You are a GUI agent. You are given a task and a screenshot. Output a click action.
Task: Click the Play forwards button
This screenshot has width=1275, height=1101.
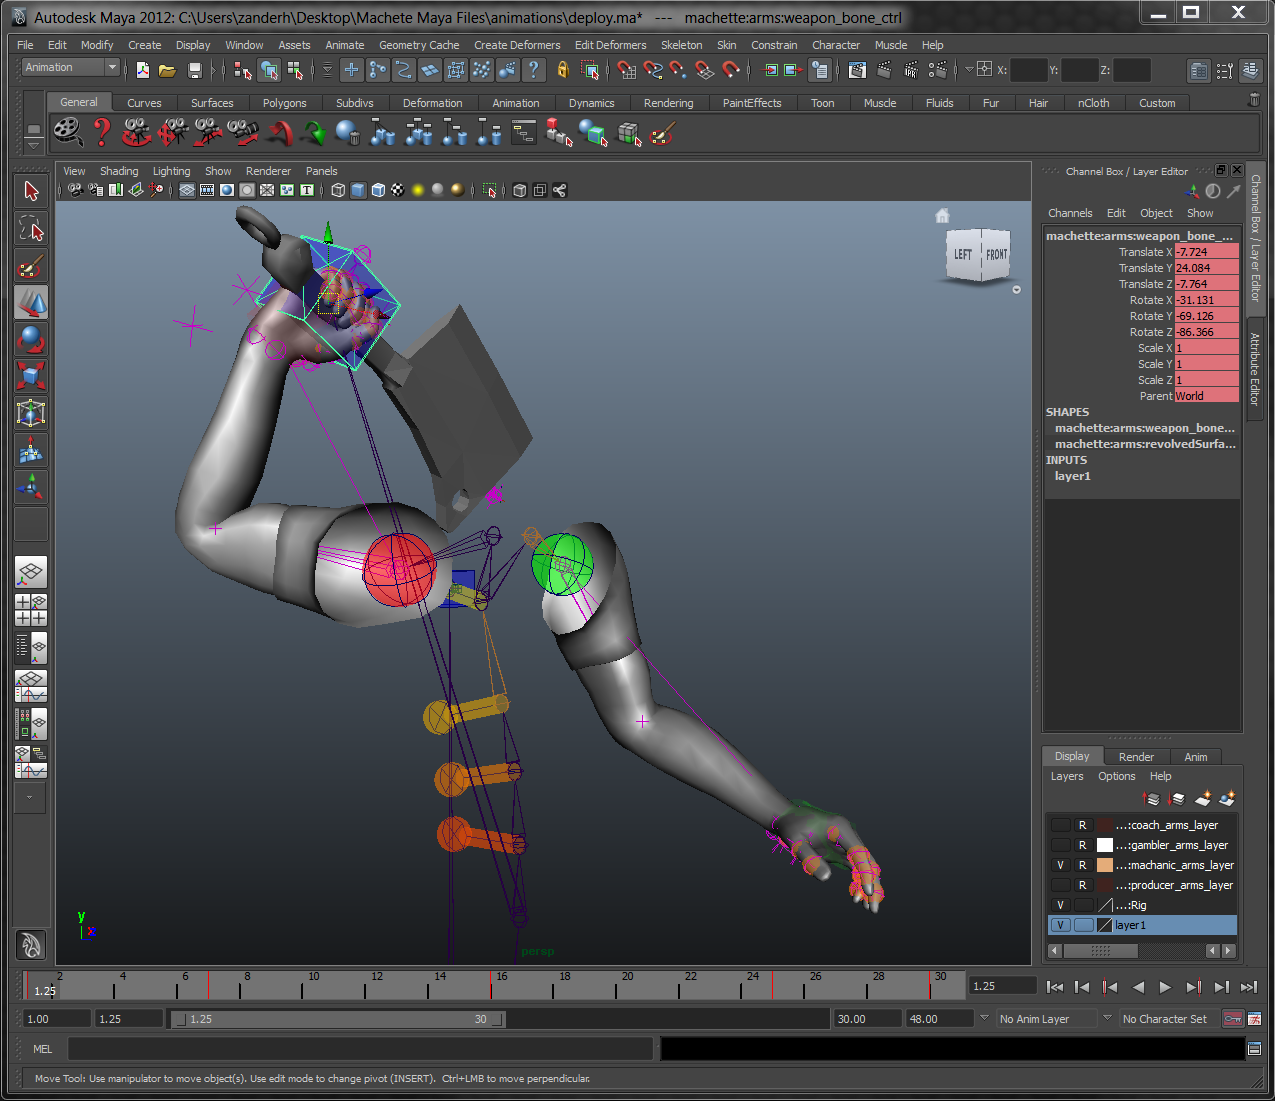click(x=1165, y=987)
